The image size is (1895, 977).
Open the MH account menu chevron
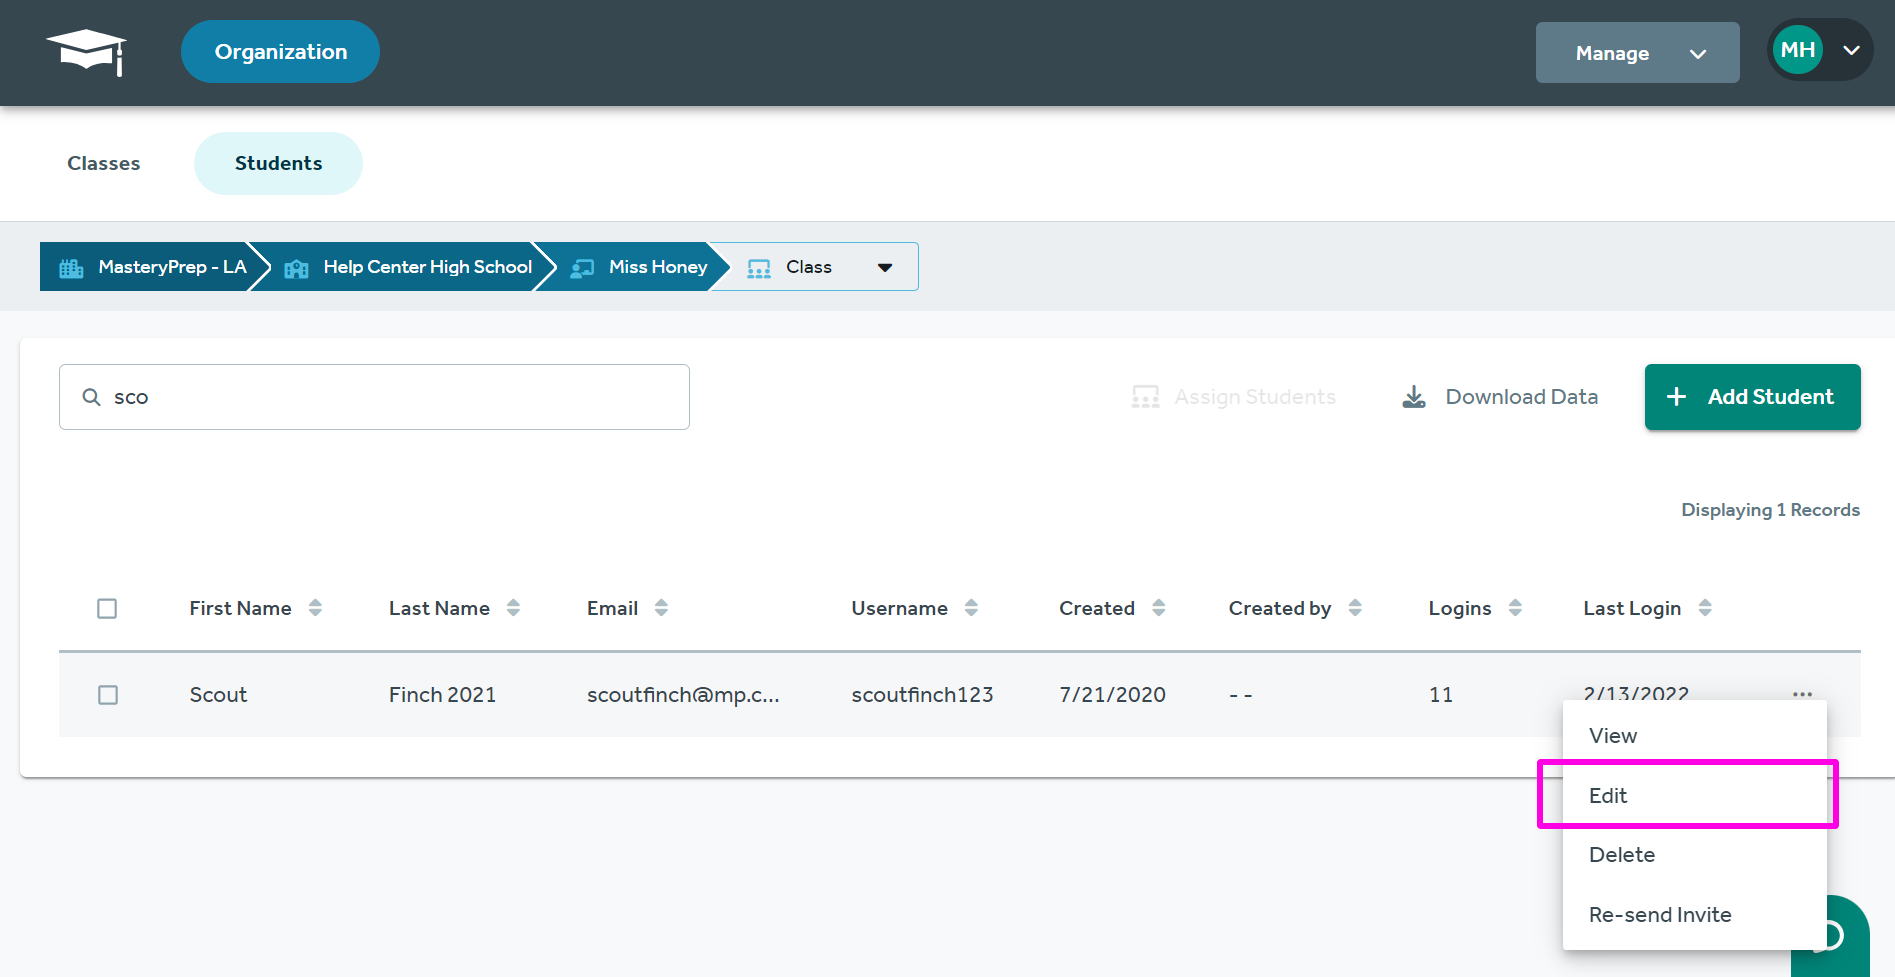(1851, 49)
